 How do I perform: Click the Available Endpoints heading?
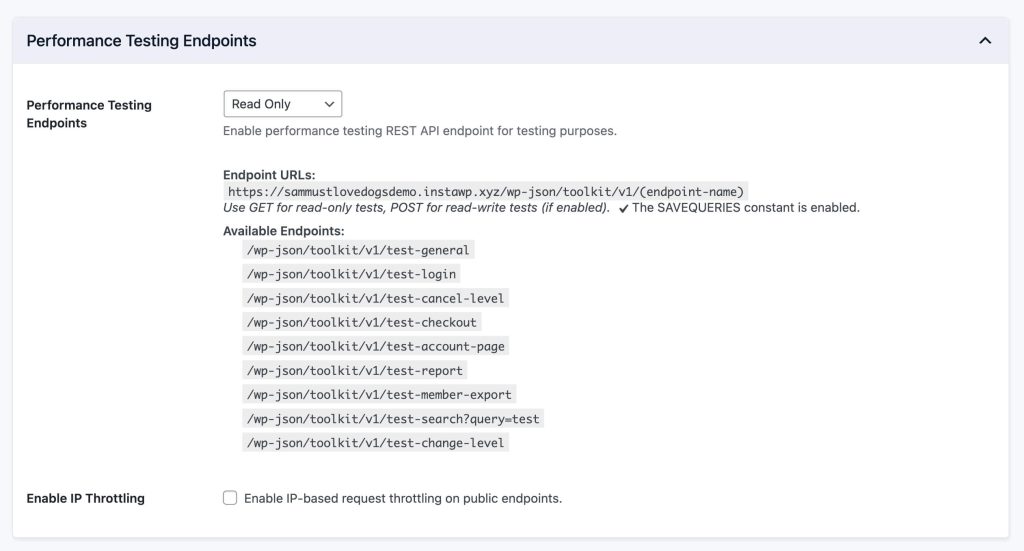coord(283,231)
